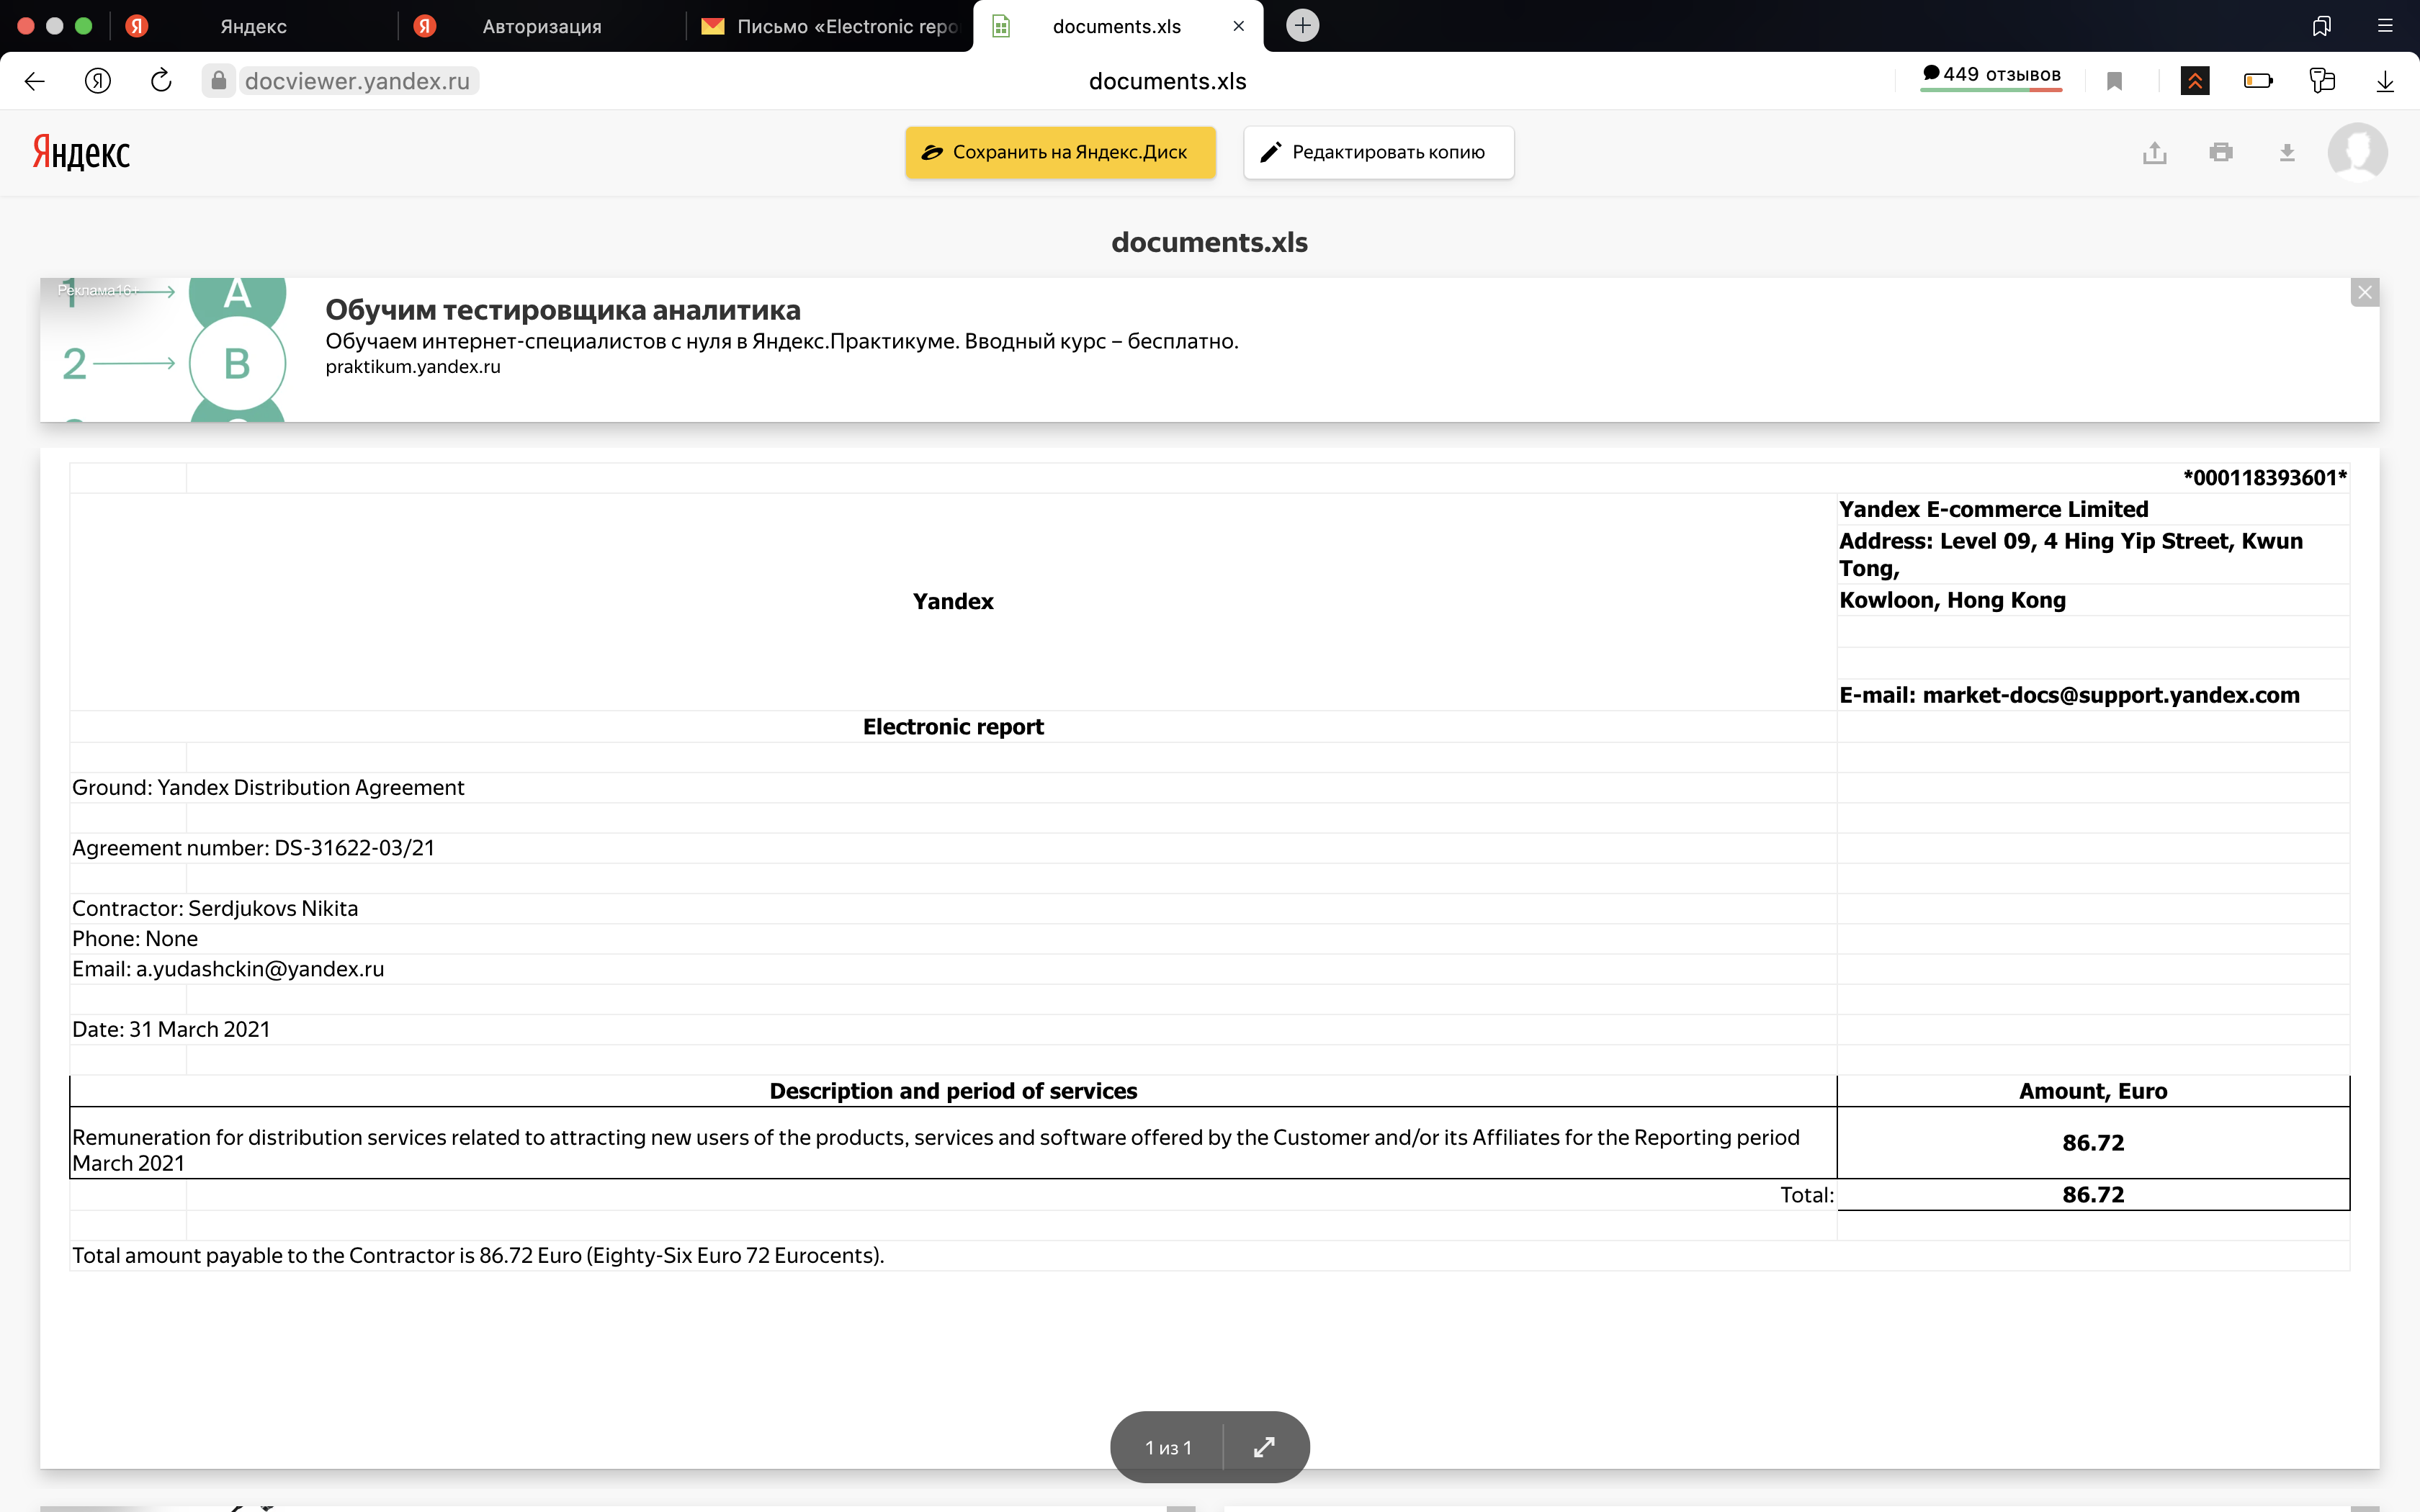Open the collections icon in the toolbar

[2322, 81]
